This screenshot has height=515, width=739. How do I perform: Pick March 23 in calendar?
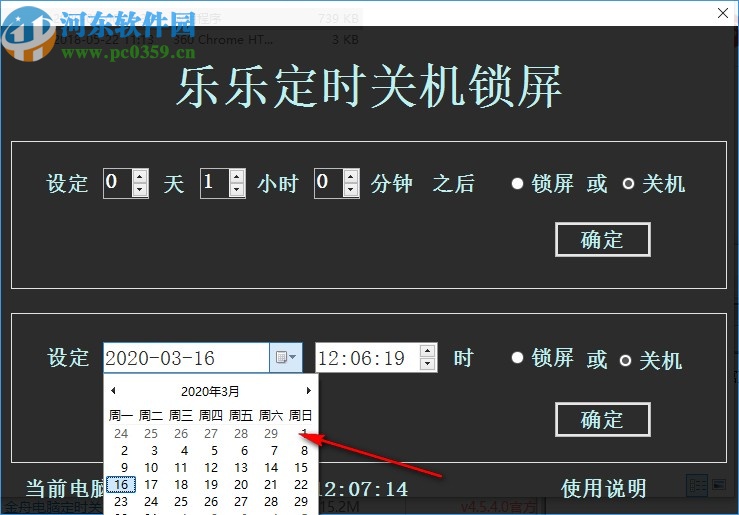pos(121,501)
